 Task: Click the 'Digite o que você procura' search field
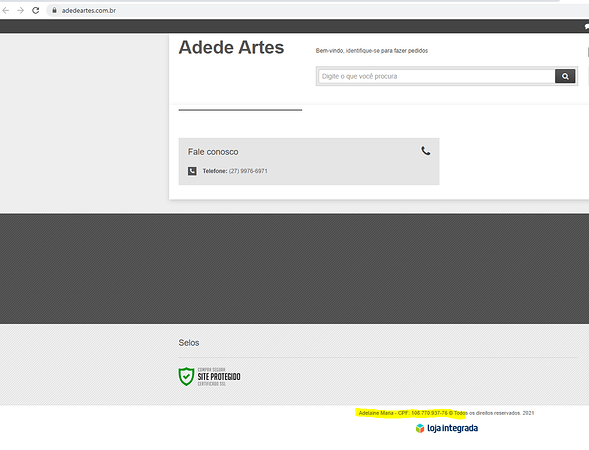(x=437, y=76)
